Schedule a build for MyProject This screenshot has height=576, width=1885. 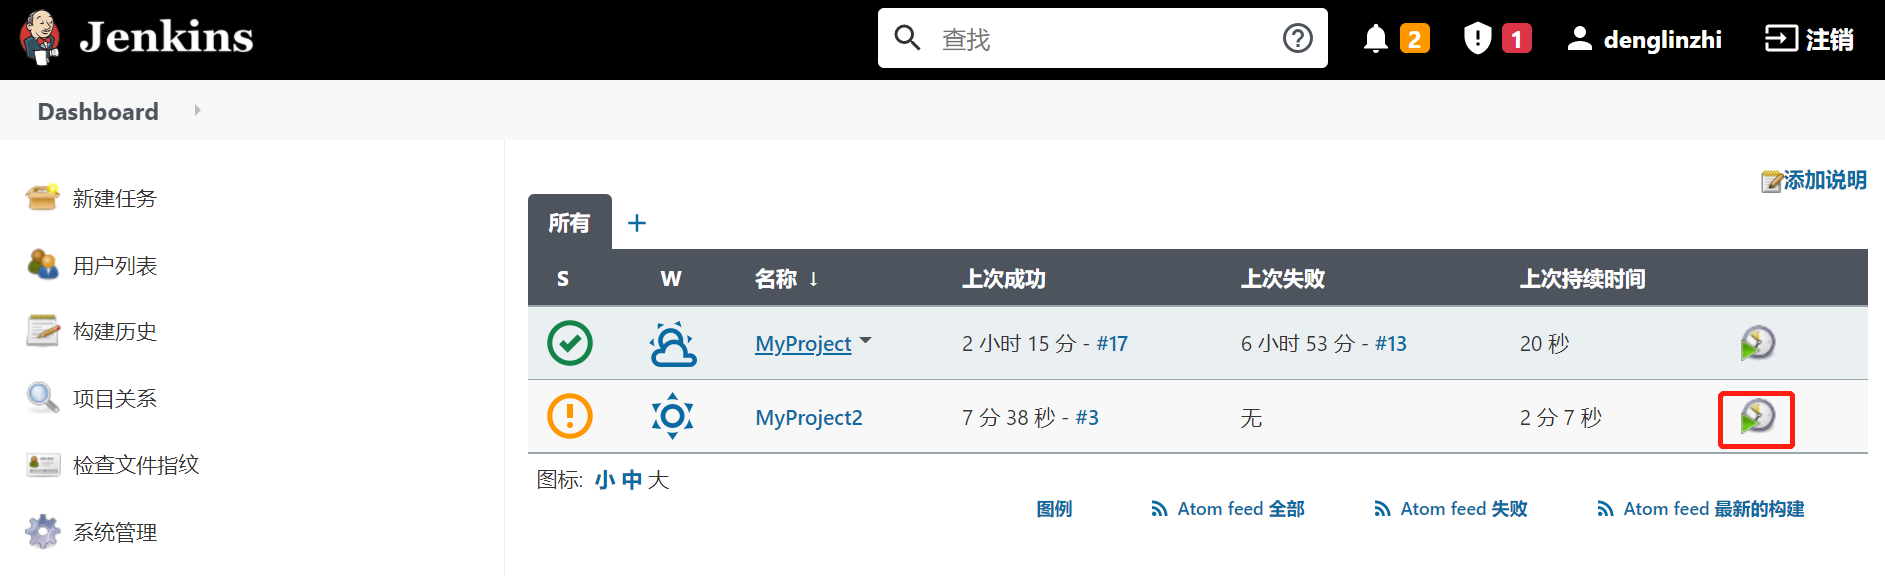[x=1756, y=343]
